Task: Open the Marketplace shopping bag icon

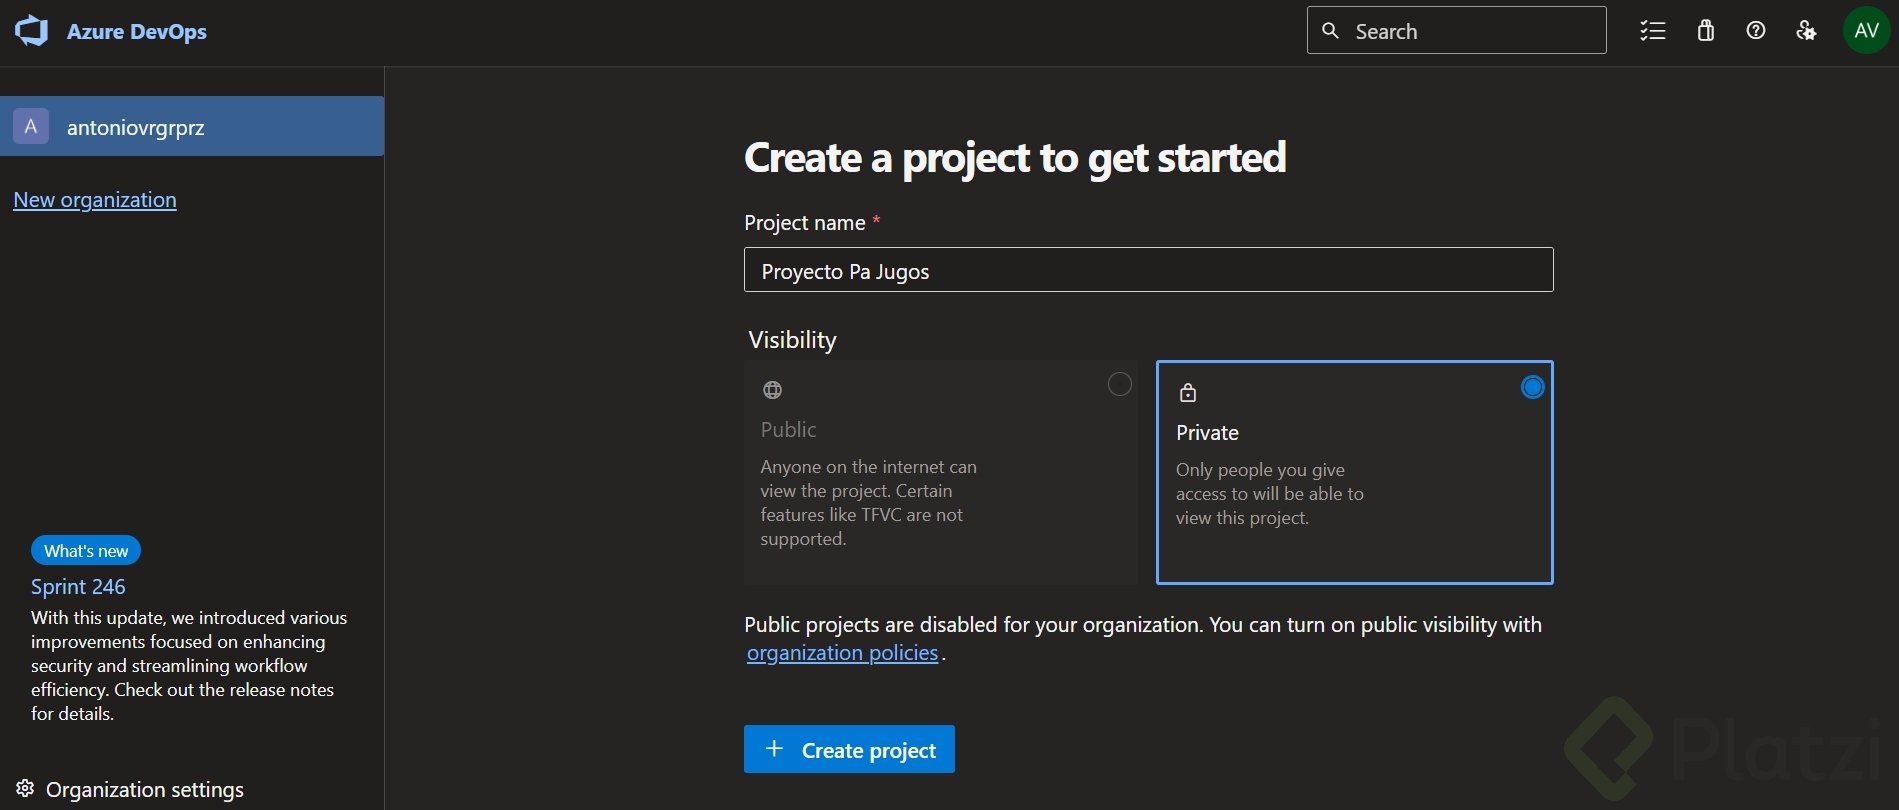Action: tap(1706, 31)
